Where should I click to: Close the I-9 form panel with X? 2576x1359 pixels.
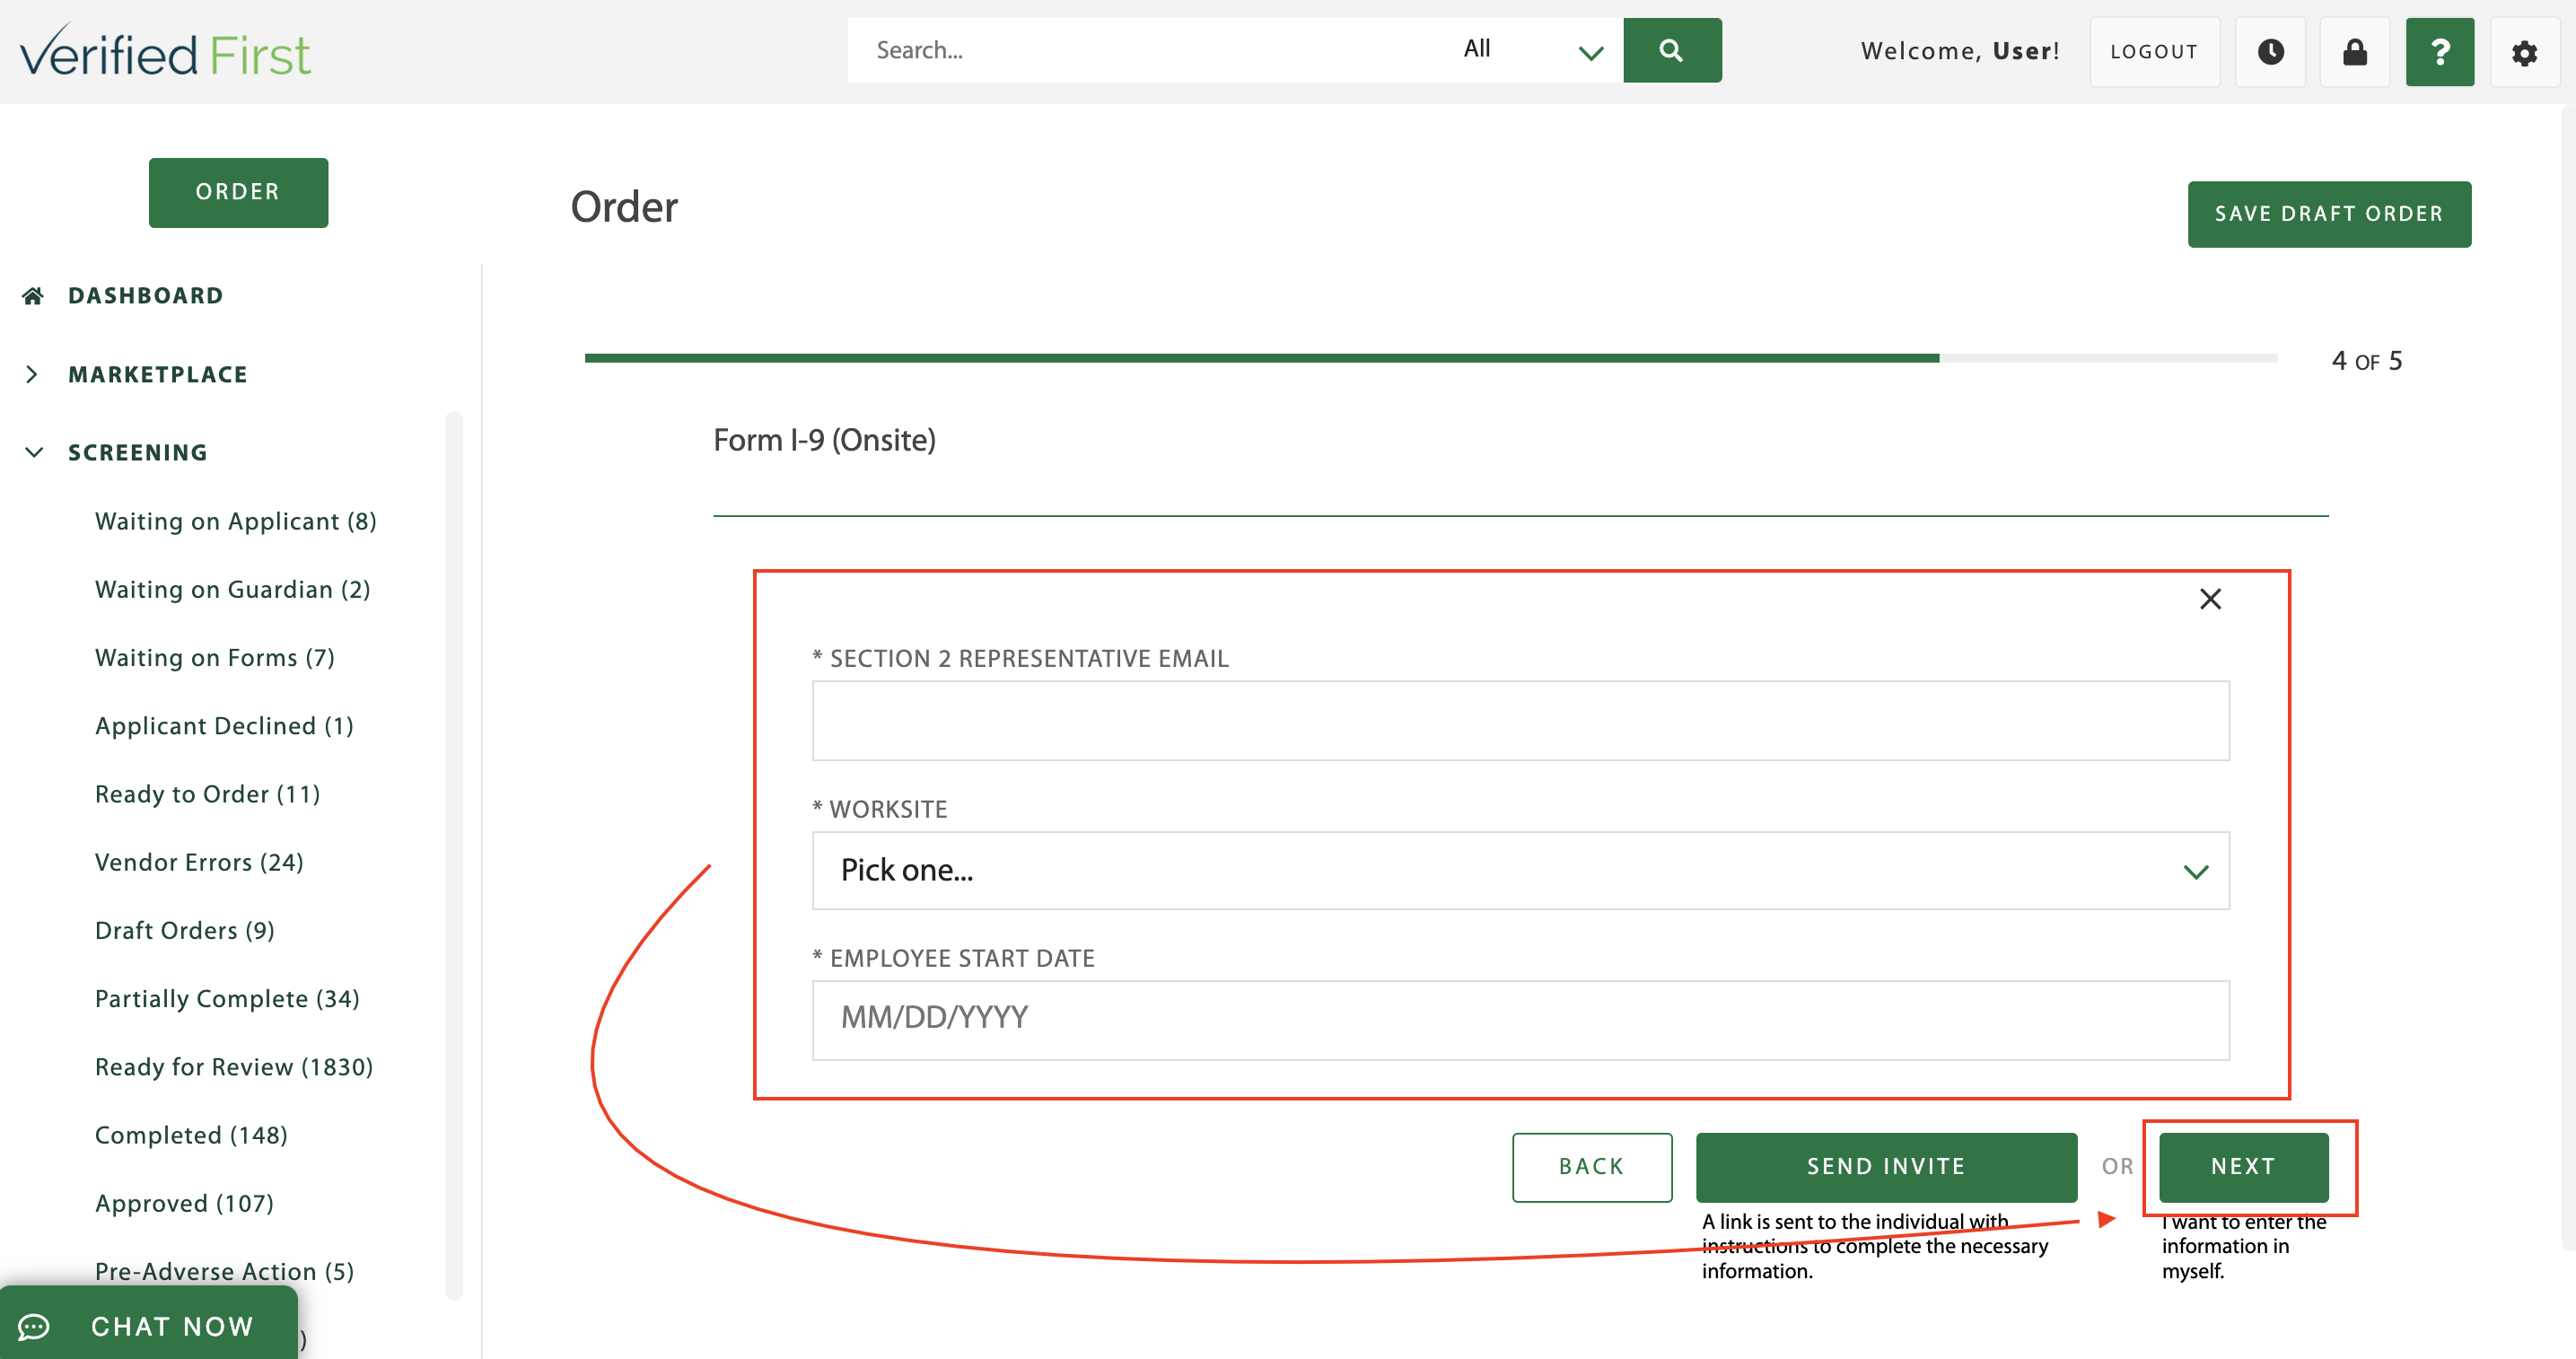point(2210,599)
